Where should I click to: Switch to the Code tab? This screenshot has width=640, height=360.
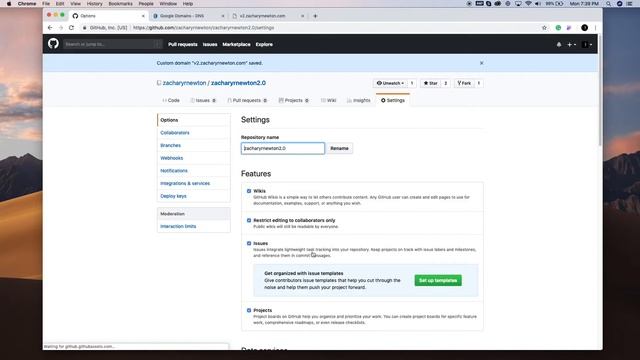tap(171, 100)
